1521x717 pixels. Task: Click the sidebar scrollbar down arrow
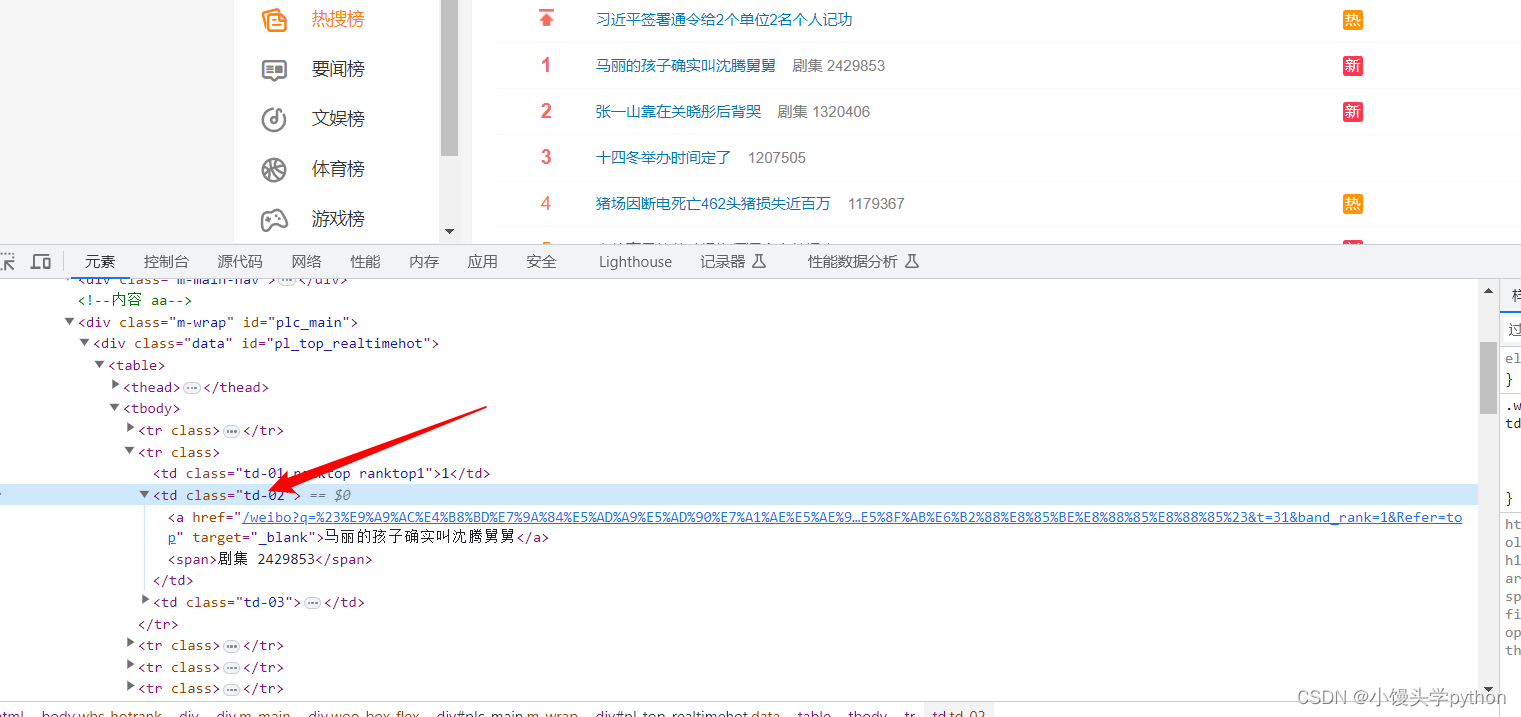tap(449, 231)
